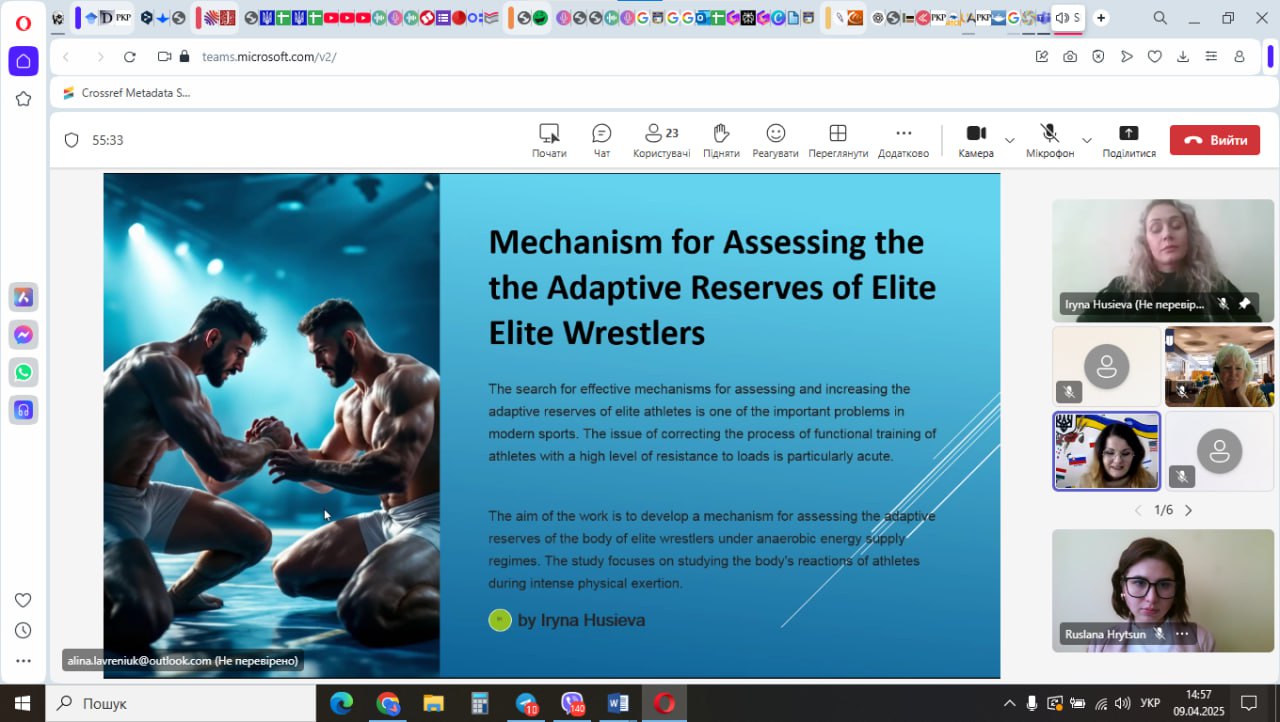Open Google Chrome from taskbar

point(387,703)
